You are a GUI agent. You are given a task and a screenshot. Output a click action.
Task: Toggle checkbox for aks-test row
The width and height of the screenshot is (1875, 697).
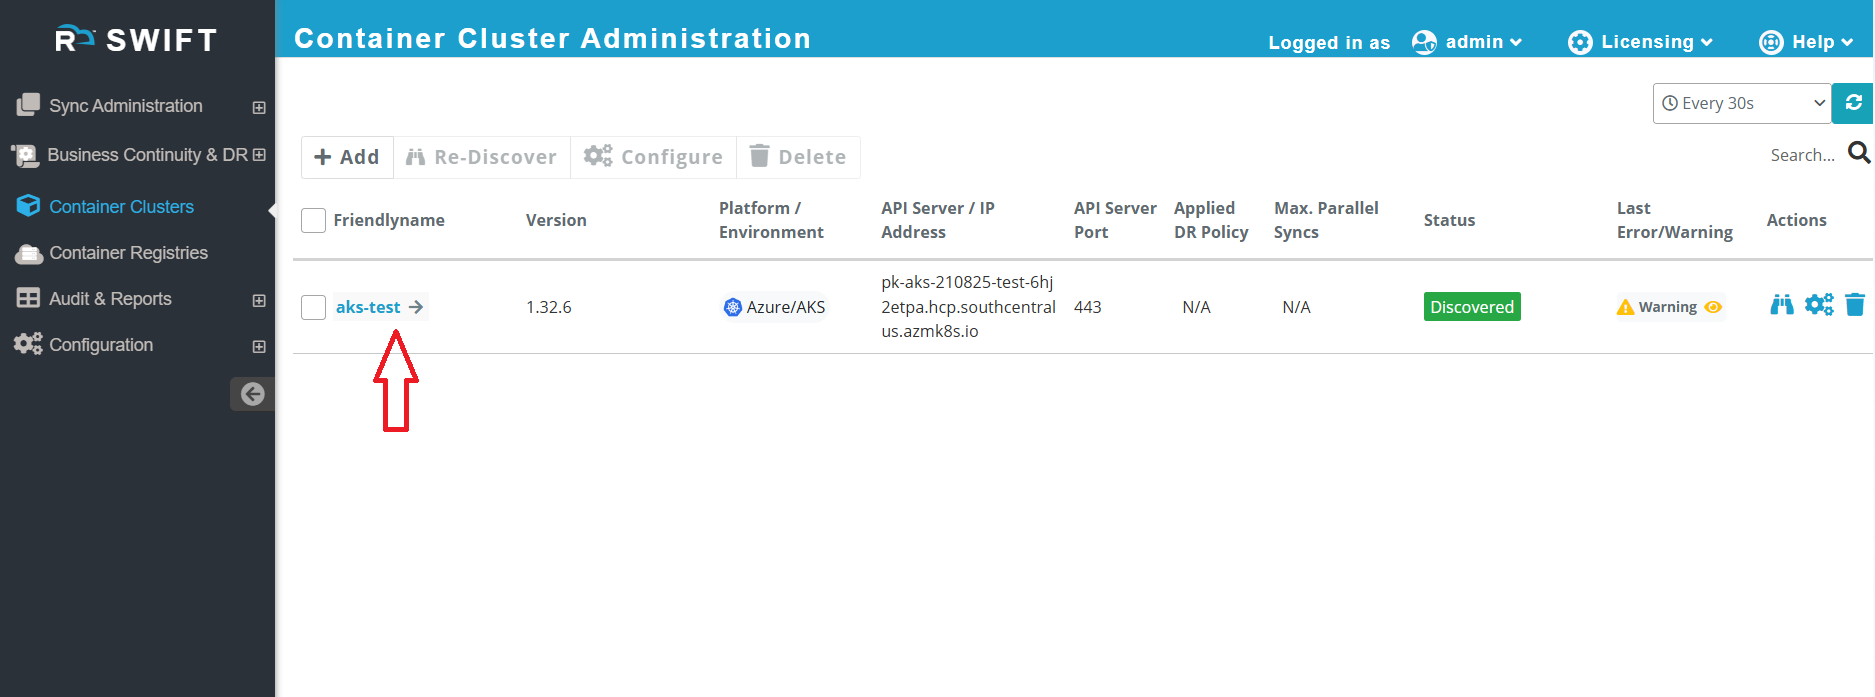click(x=314, y=307)
